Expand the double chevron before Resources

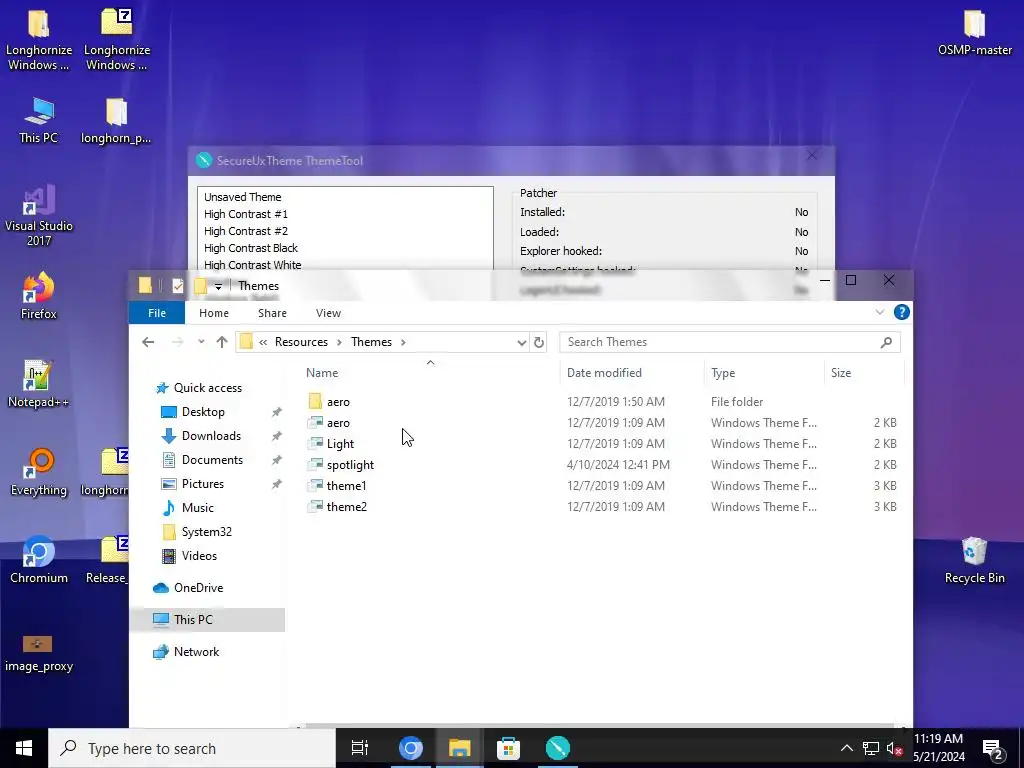(x=263, y=342)
